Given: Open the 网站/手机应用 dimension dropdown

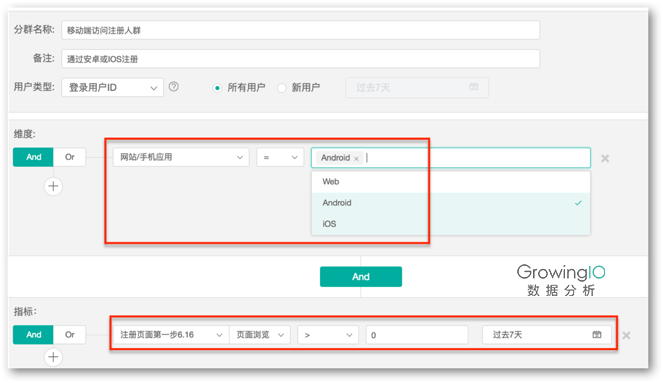Looking at the screenshot, I should click(x=181, y=157).
